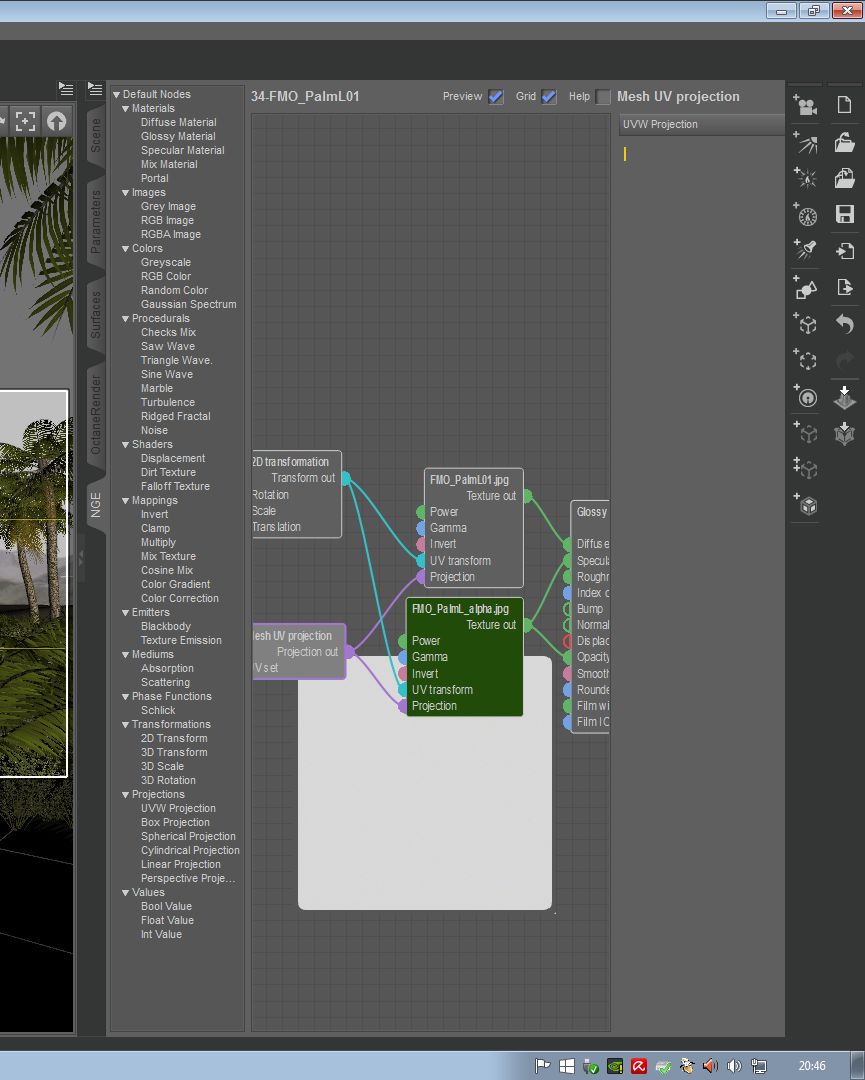The width and height of the screenshot is (865, 1080).
Task: Click the create primitive shapes icon
Action: click(x=806, y=289)
